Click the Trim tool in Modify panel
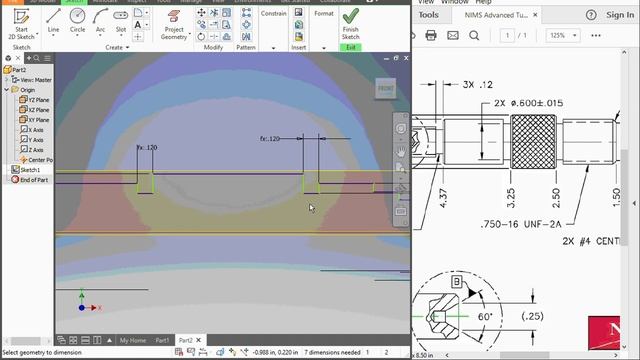 (x=214, y=13)
